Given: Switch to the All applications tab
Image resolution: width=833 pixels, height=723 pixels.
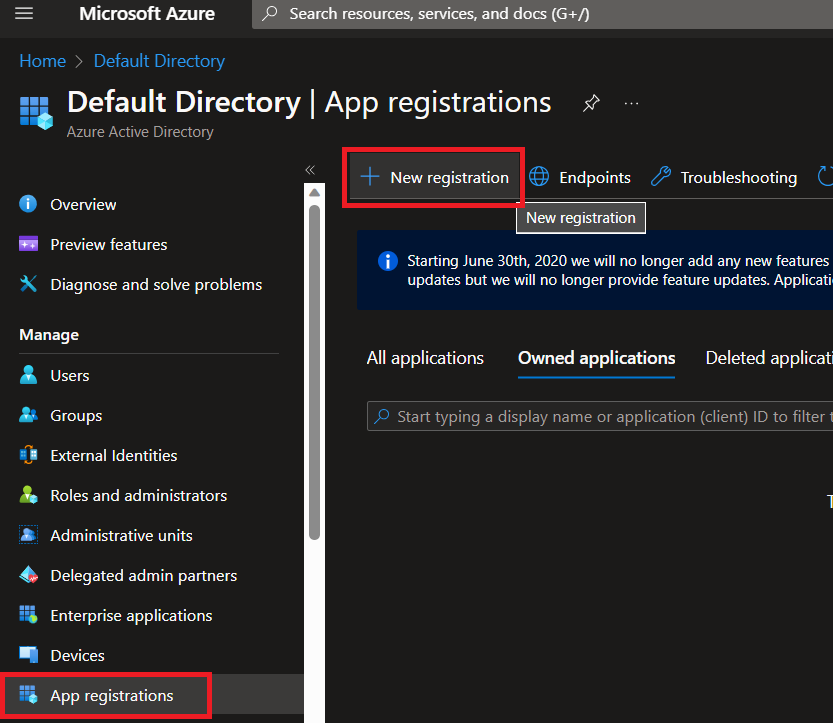Looking at the screenshot, I should (425, 358).
